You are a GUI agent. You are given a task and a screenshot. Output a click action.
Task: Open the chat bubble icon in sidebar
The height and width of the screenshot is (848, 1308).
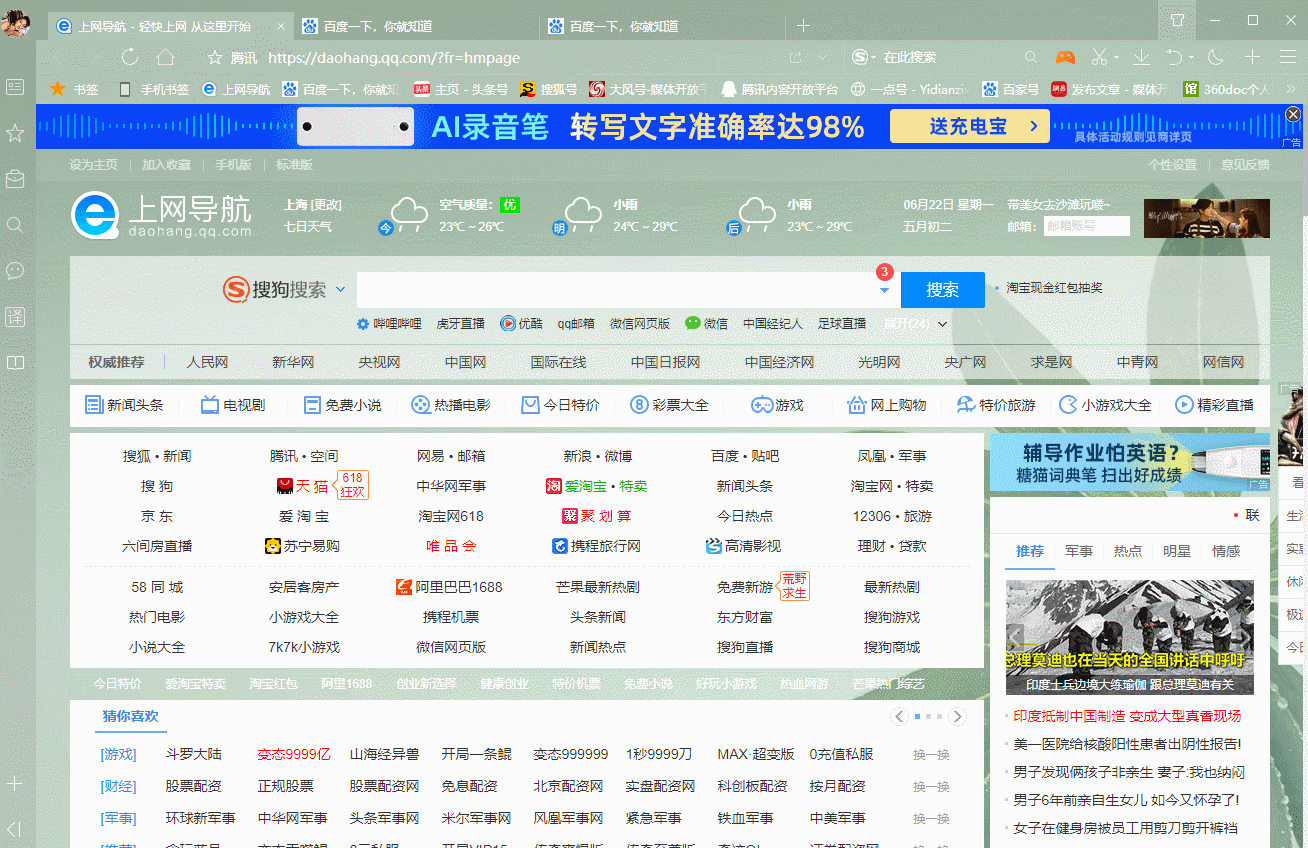[14, 270]
